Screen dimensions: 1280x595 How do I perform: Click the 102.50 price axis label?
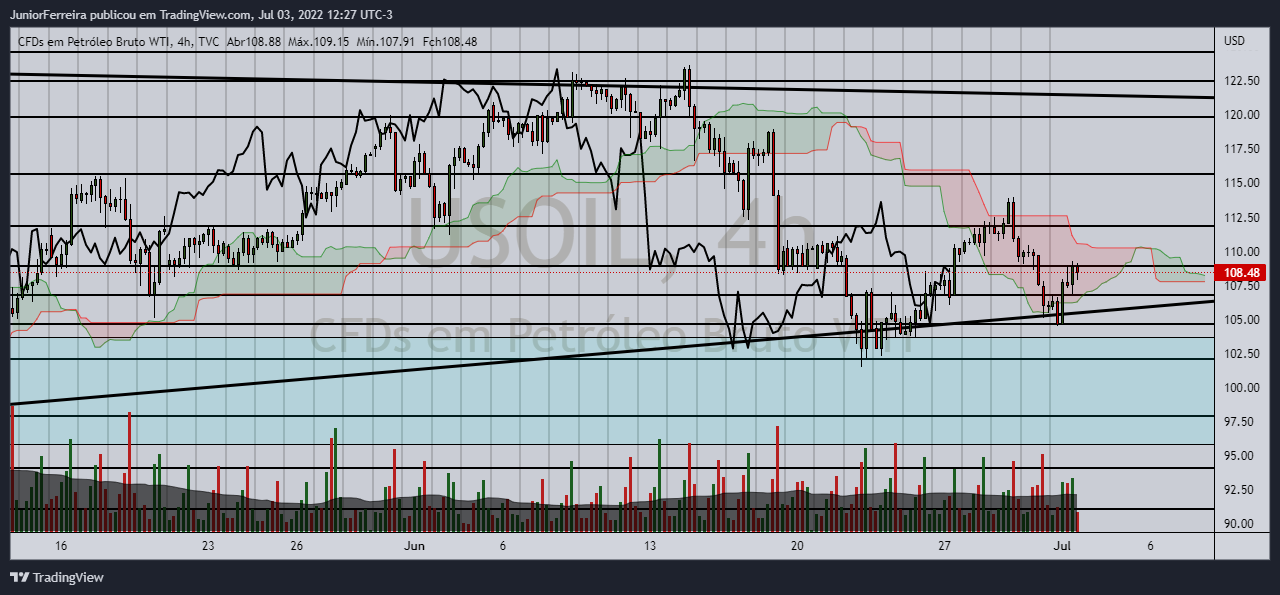click(x=1241, y=353)
